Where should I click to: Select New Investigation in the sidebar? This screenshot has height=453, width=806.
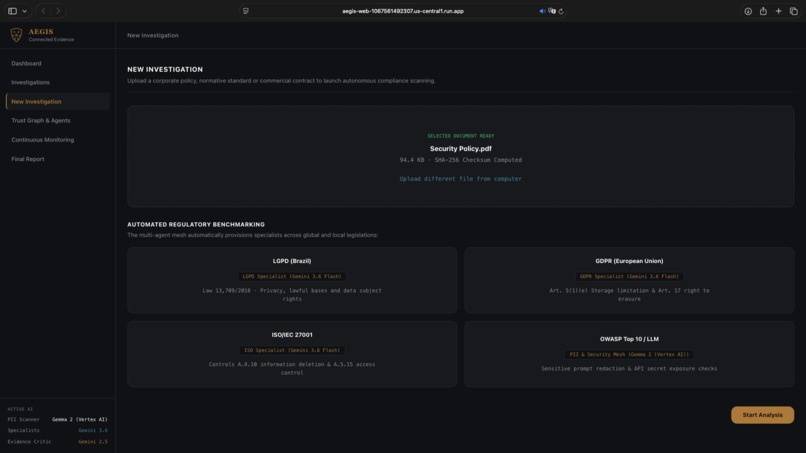(x=58, y=101)
